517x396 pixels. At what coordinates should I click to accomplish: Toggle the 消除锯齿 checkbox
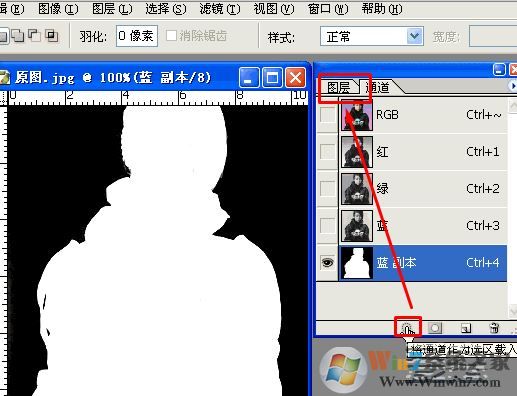tap(171, 35)
